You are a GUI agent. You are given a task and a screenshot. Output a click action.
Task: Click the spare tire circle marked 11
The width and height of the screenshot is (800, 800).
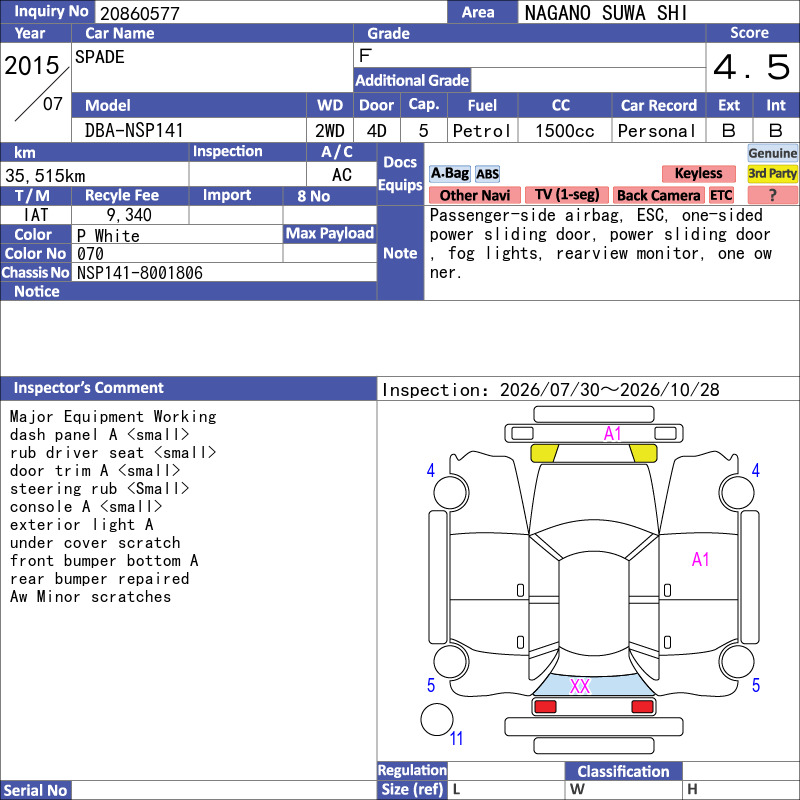pyautogui.click(x=437, y=719)
